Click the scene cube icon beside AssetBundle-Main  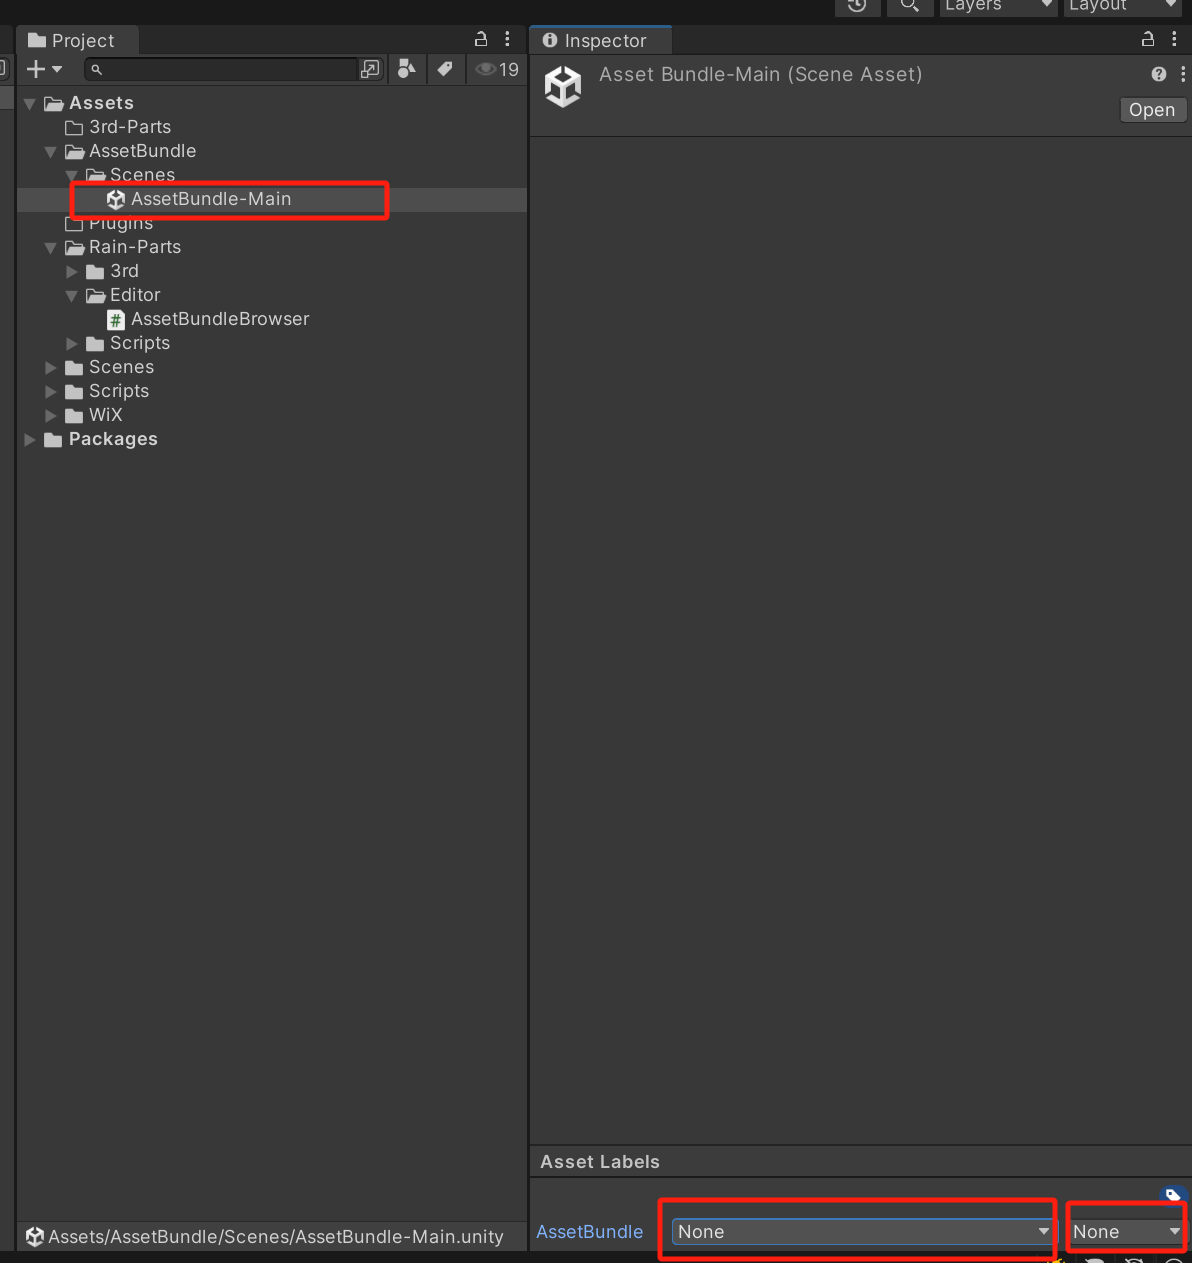pos(115,199)
